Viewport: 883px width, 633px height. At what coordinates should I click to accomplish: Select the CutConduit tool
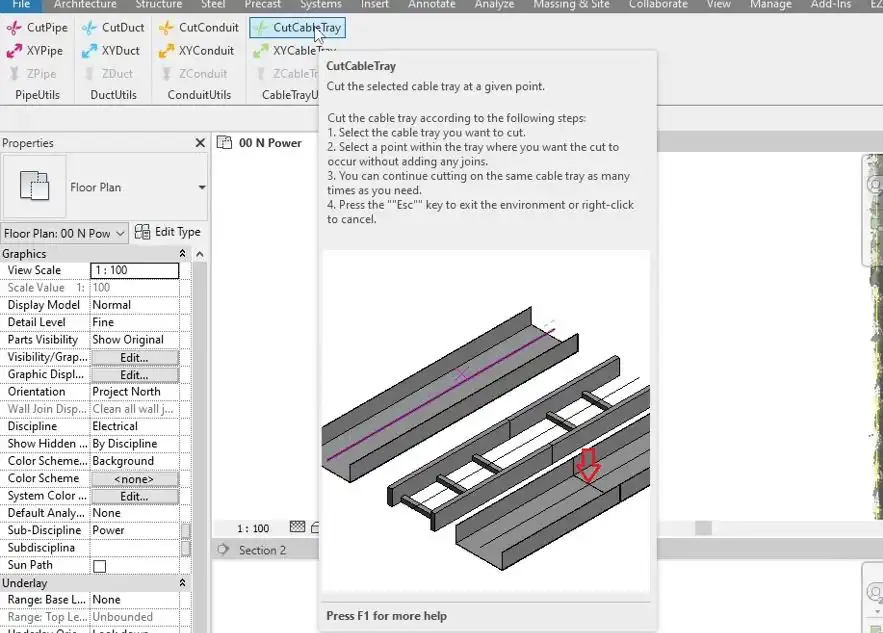[199, 28]
